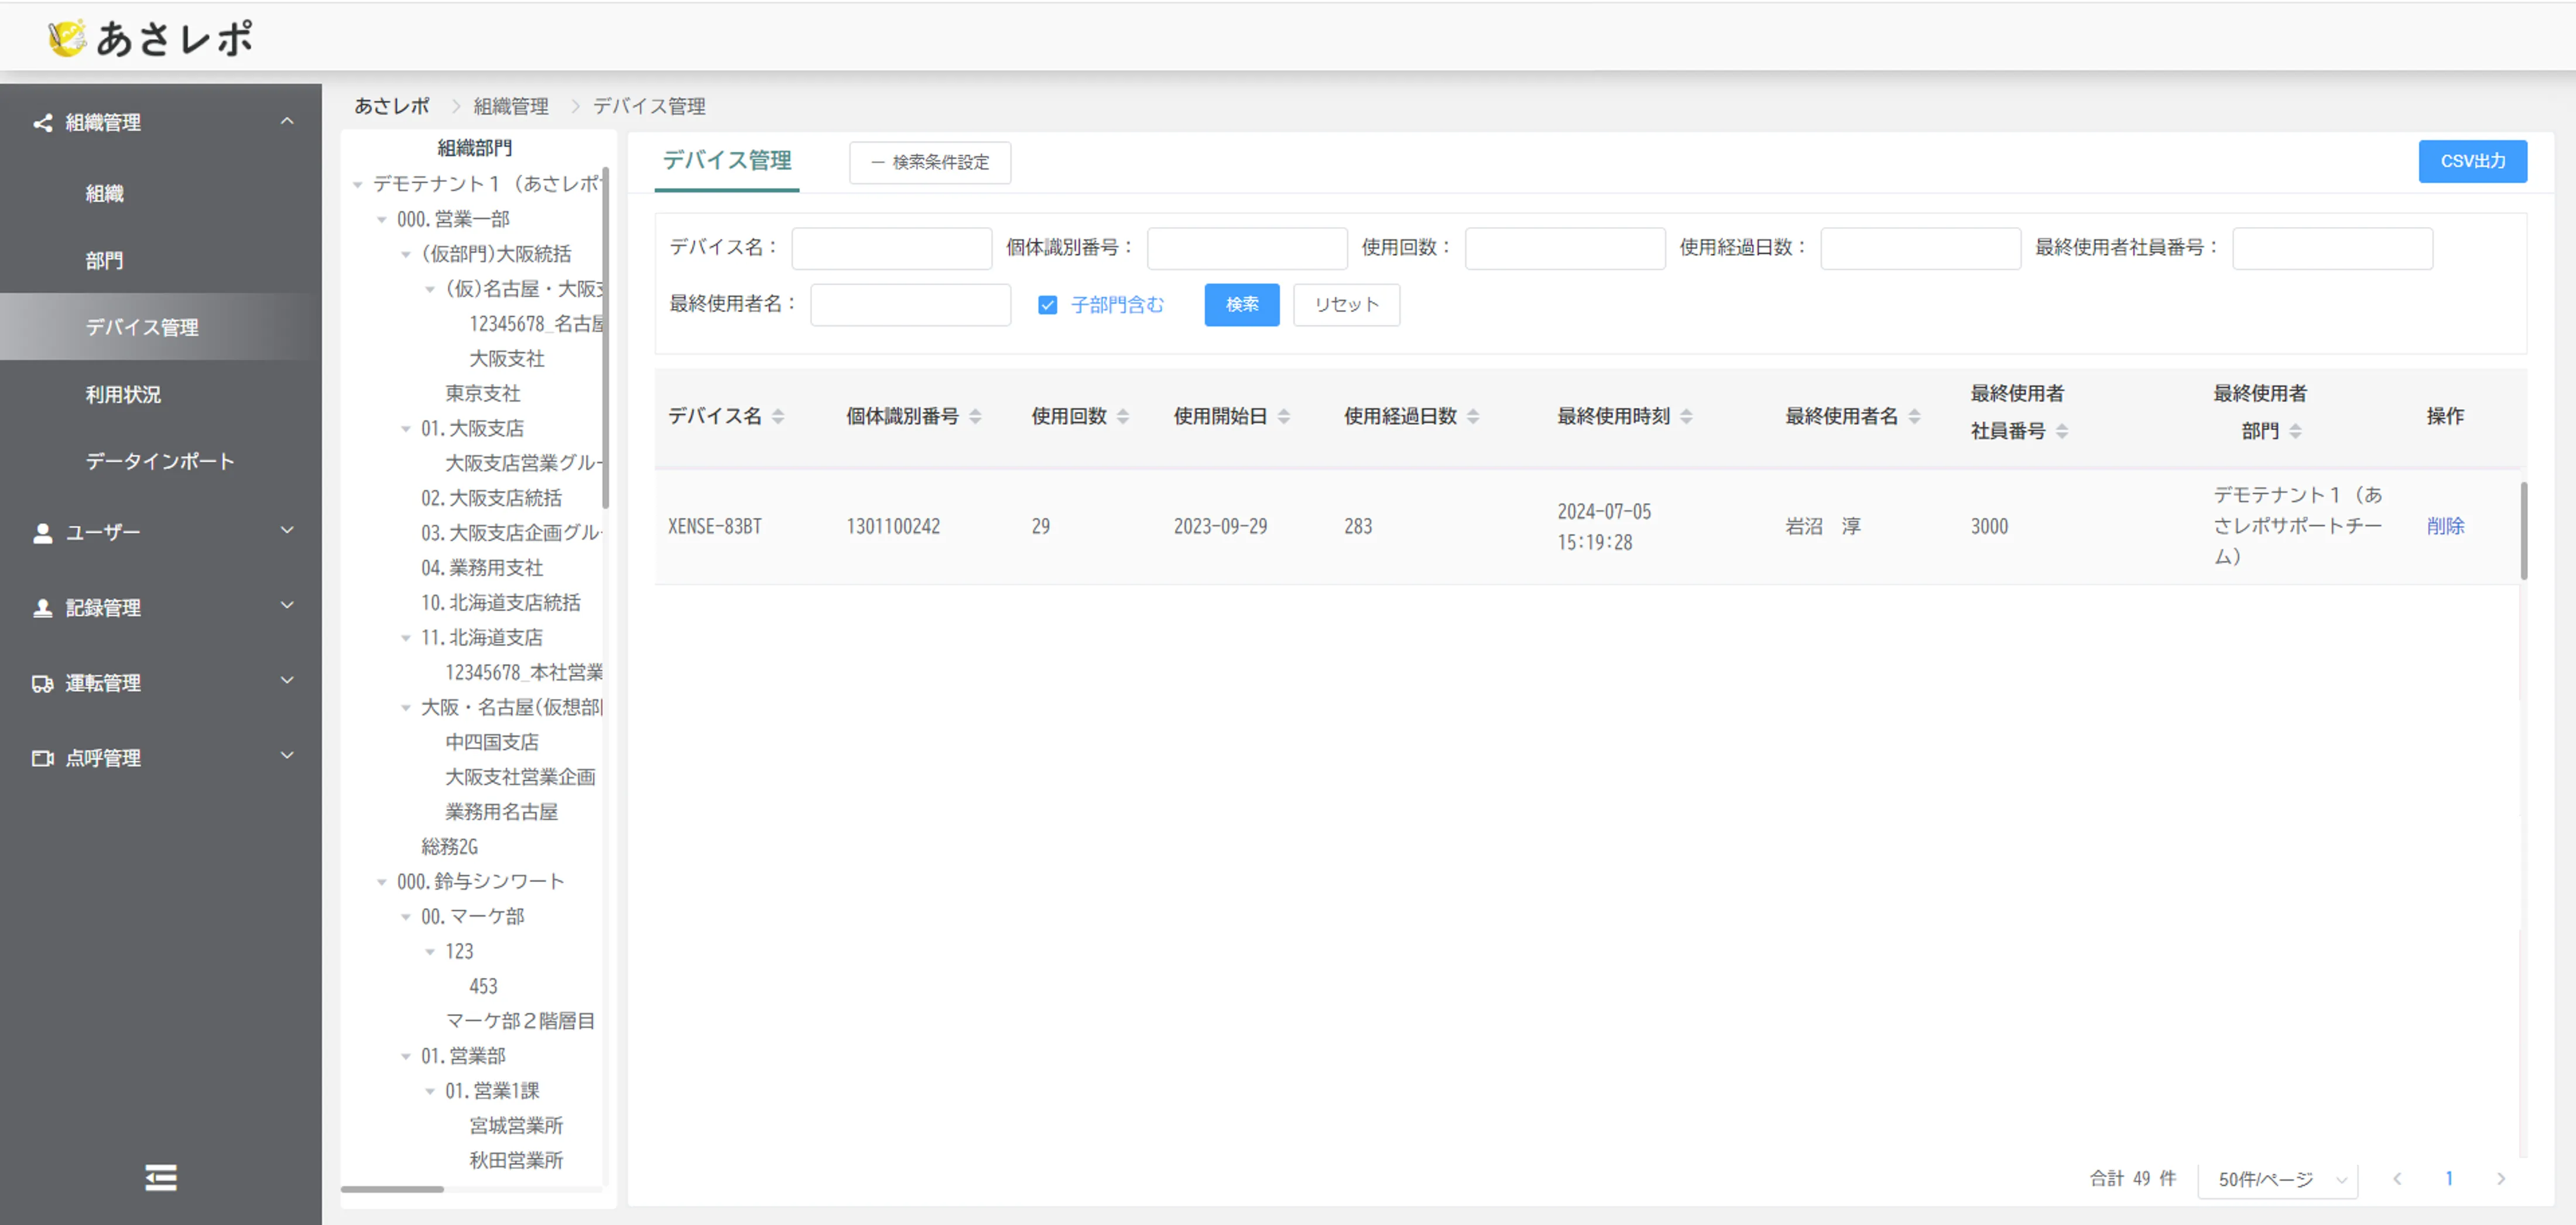Collapse the 組織管理 sidebar section
Image resolution: width=2576 pixels, height=1225 pixels.
click(x=287, y=122)
